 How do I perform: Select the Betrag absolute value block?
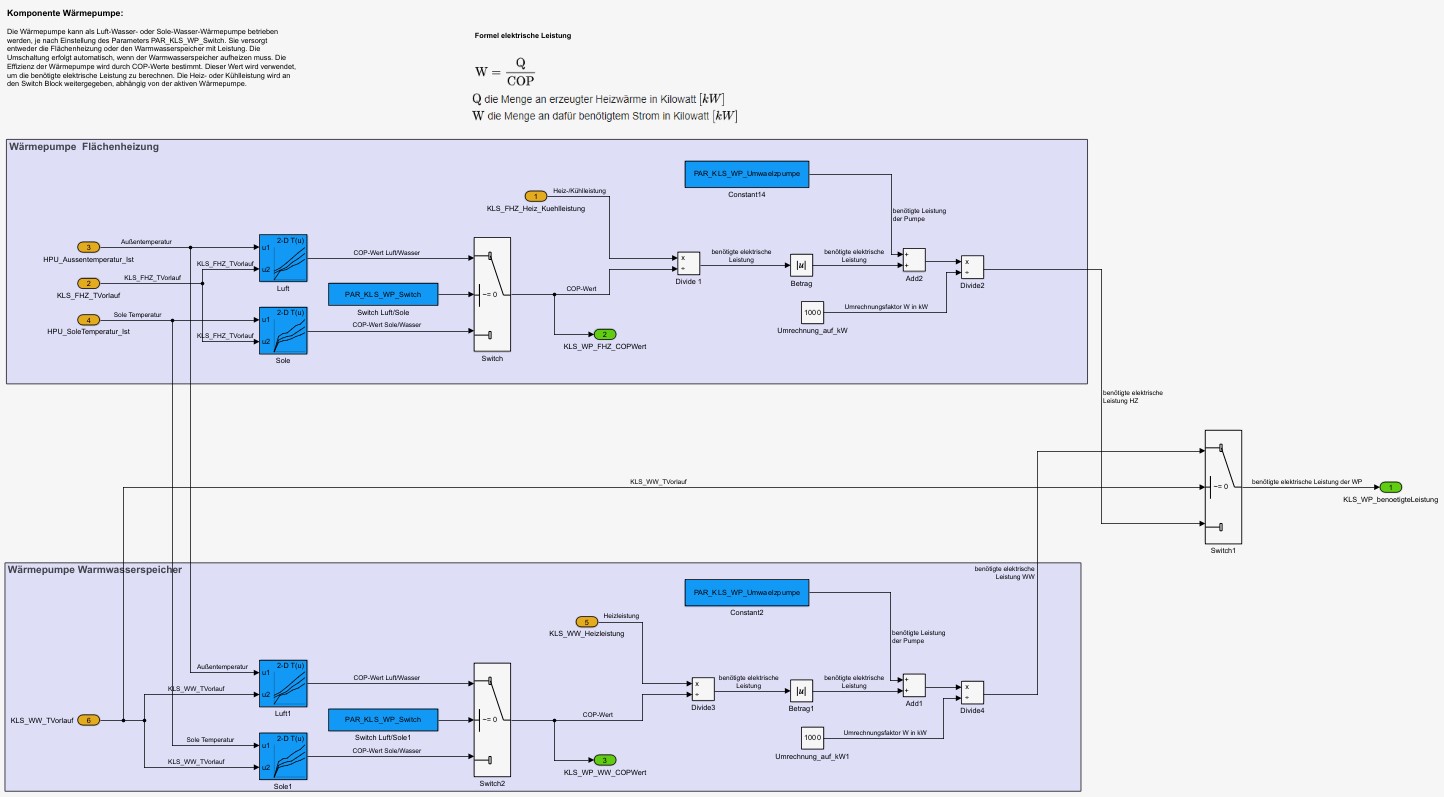coord(801,265)
